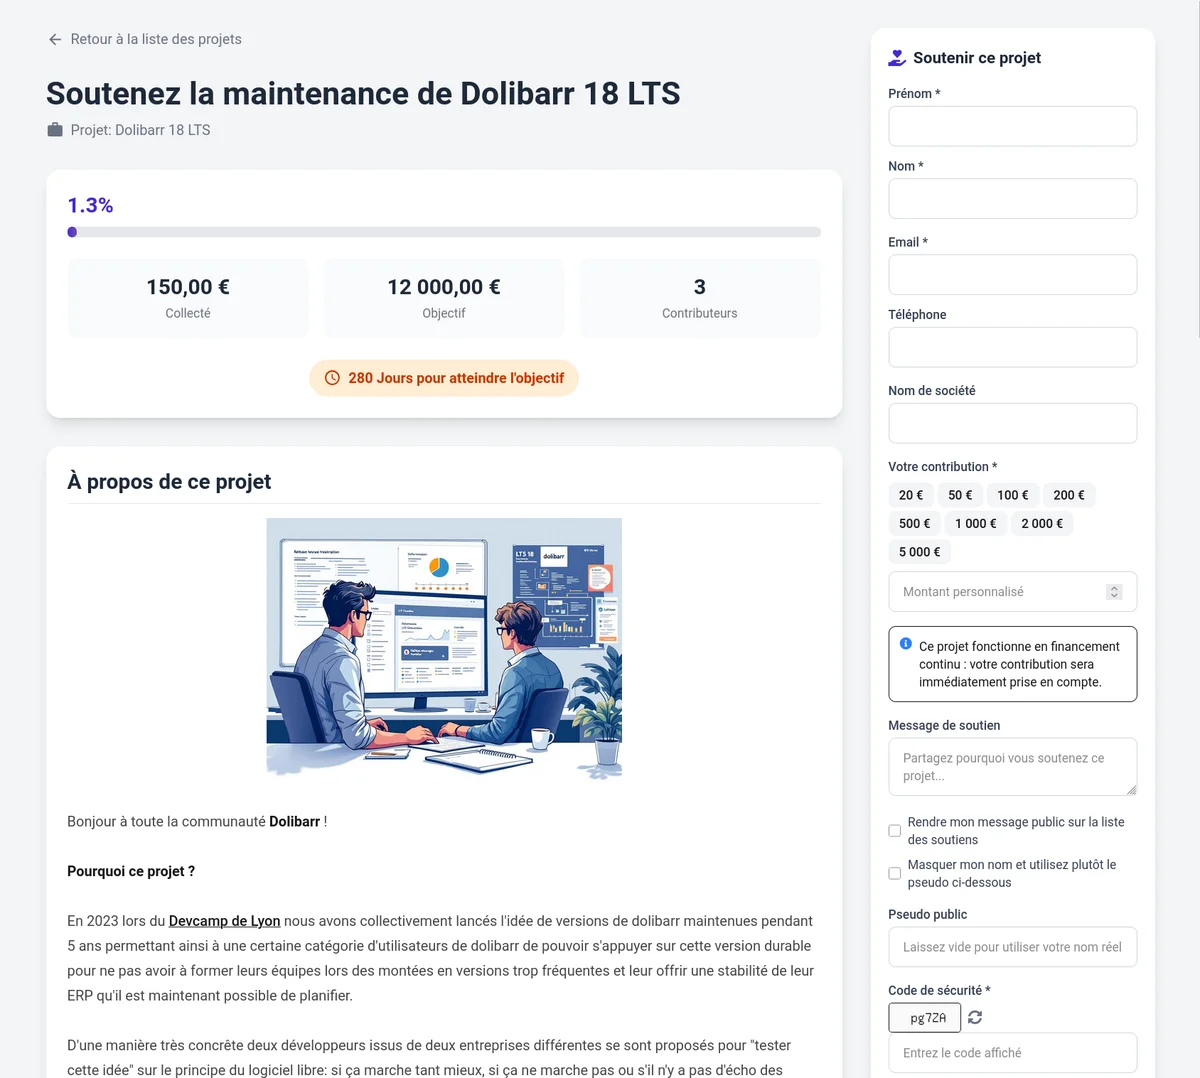Enable Rendre mon message public checkbox
The width and height of the screenshot is (1200, 1078).
pyautogui.click(x=895, y=831)
